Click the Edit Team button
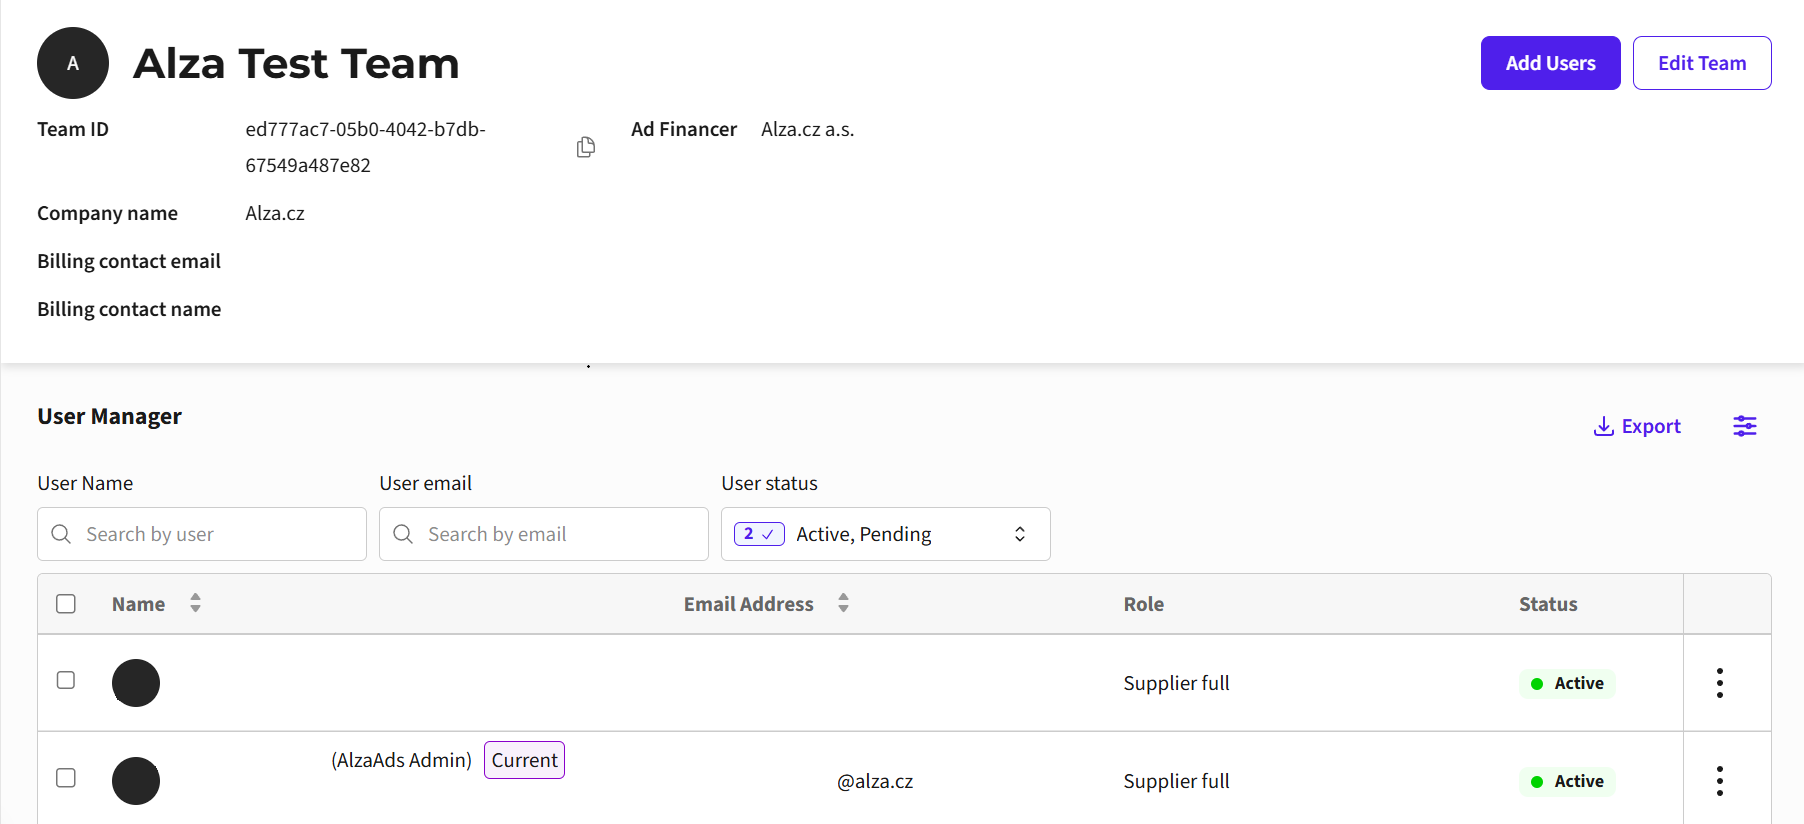Viewport: 1804px width, 824px height. [x=1702, y=63]
